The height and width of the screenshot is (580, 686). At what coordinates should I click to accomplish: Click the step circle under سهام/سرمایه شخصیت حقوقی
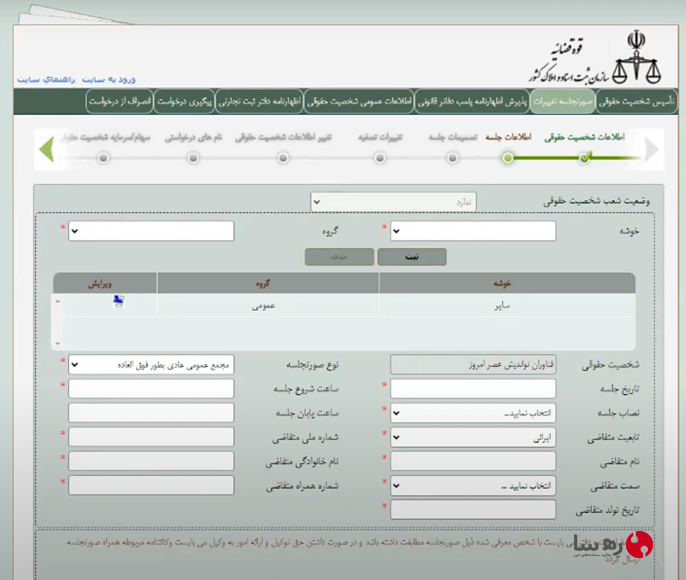[103, 157]
